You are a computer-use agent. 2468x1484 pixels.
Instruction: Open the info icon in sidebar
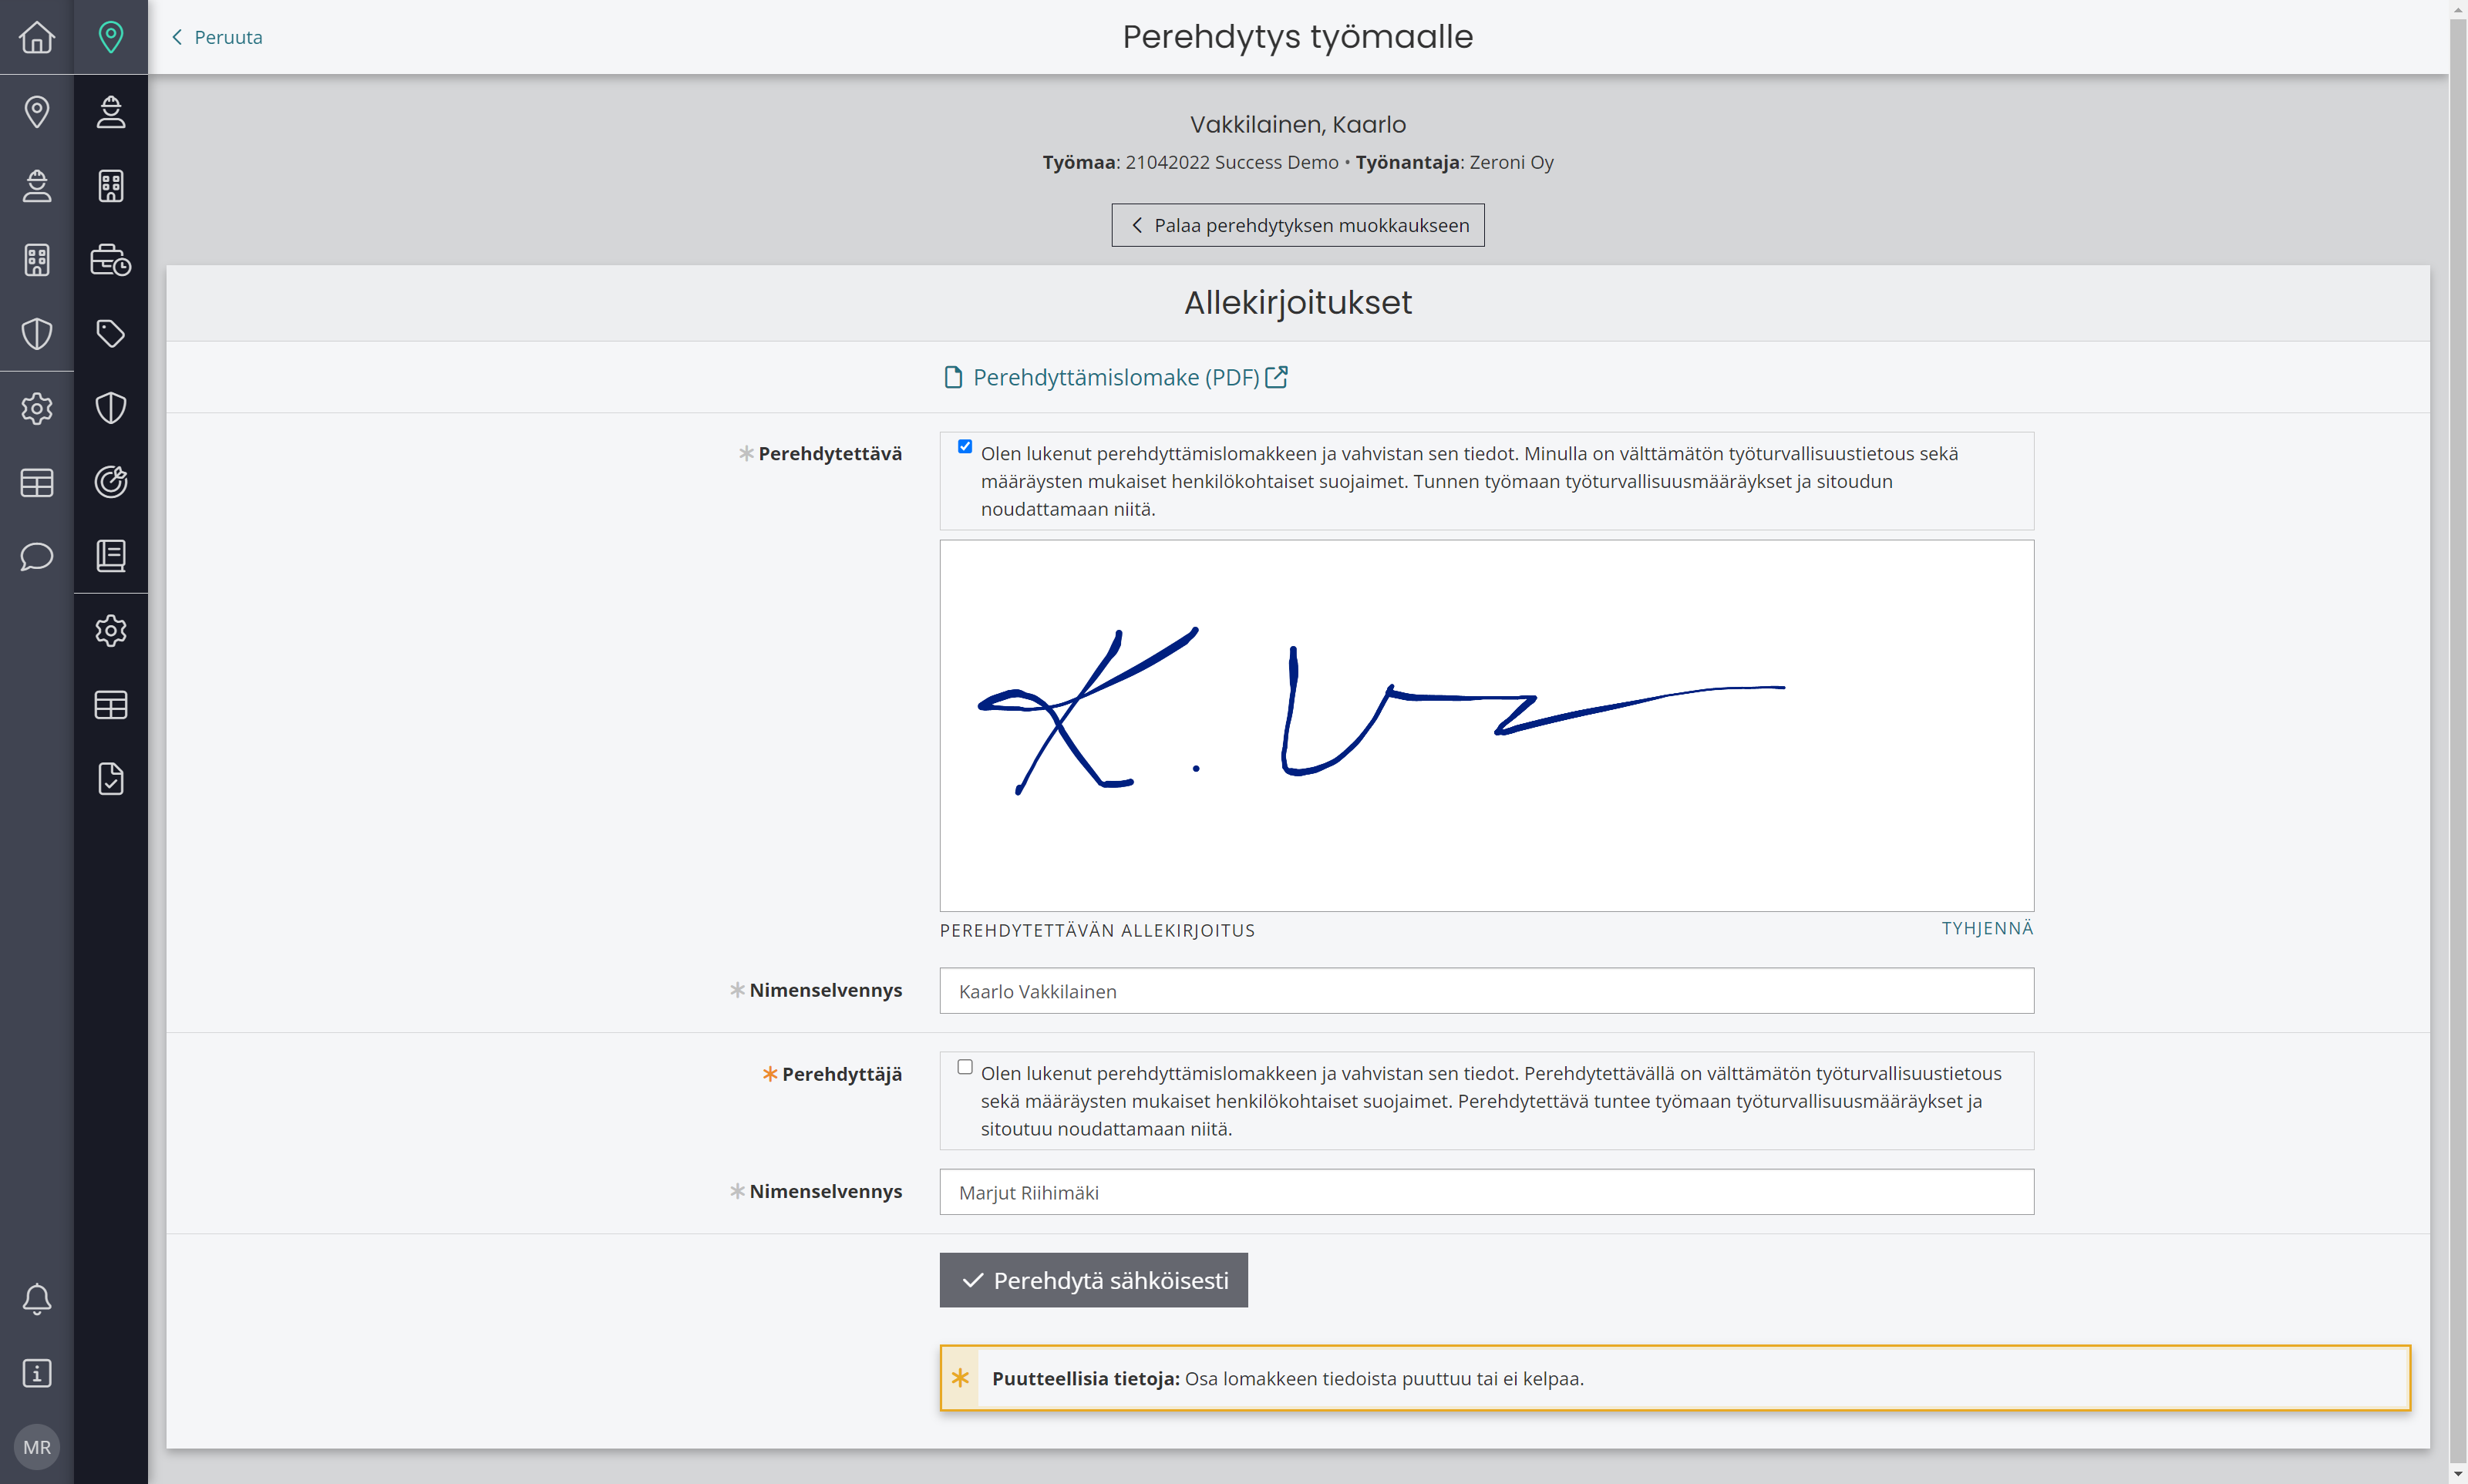click(x=37, y=1373)
